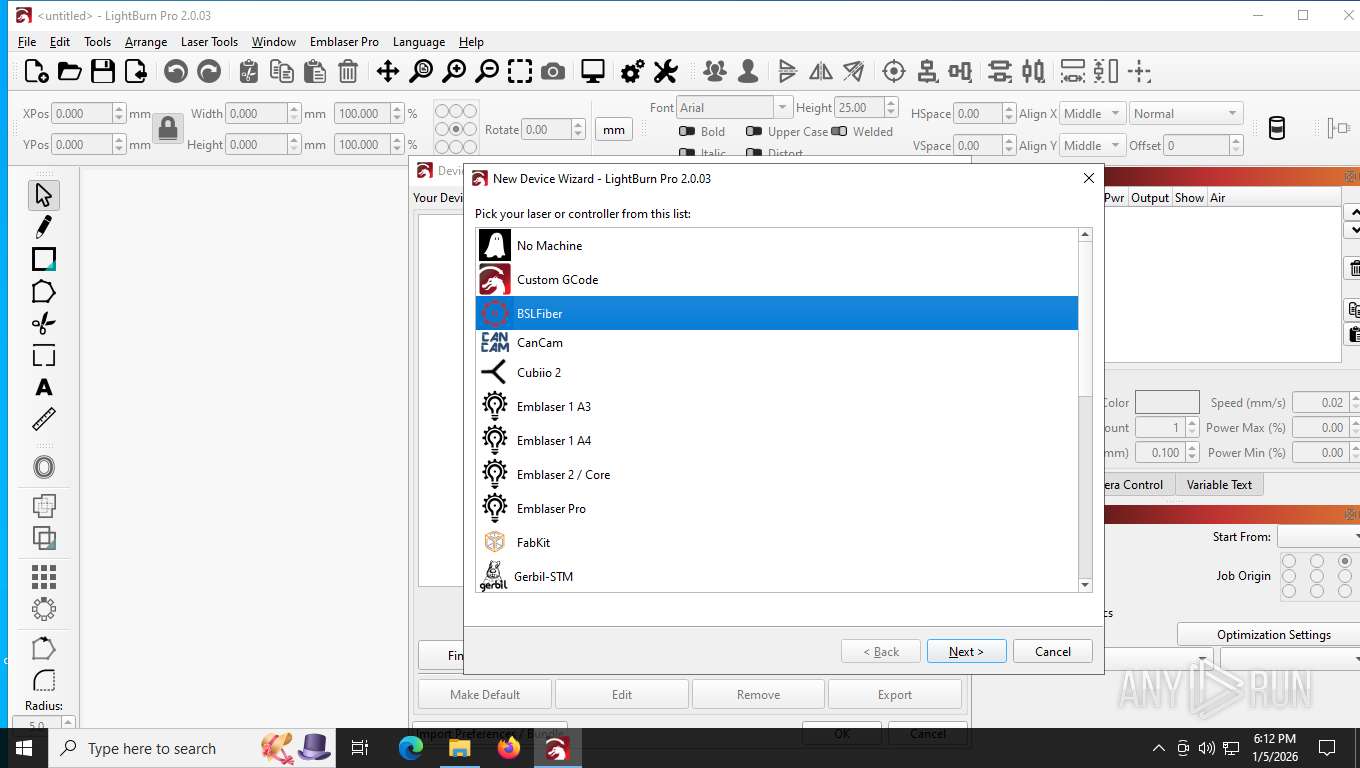Click the Width input field
The height and width of the screenshot is (768, 1360).
point(257,113)
